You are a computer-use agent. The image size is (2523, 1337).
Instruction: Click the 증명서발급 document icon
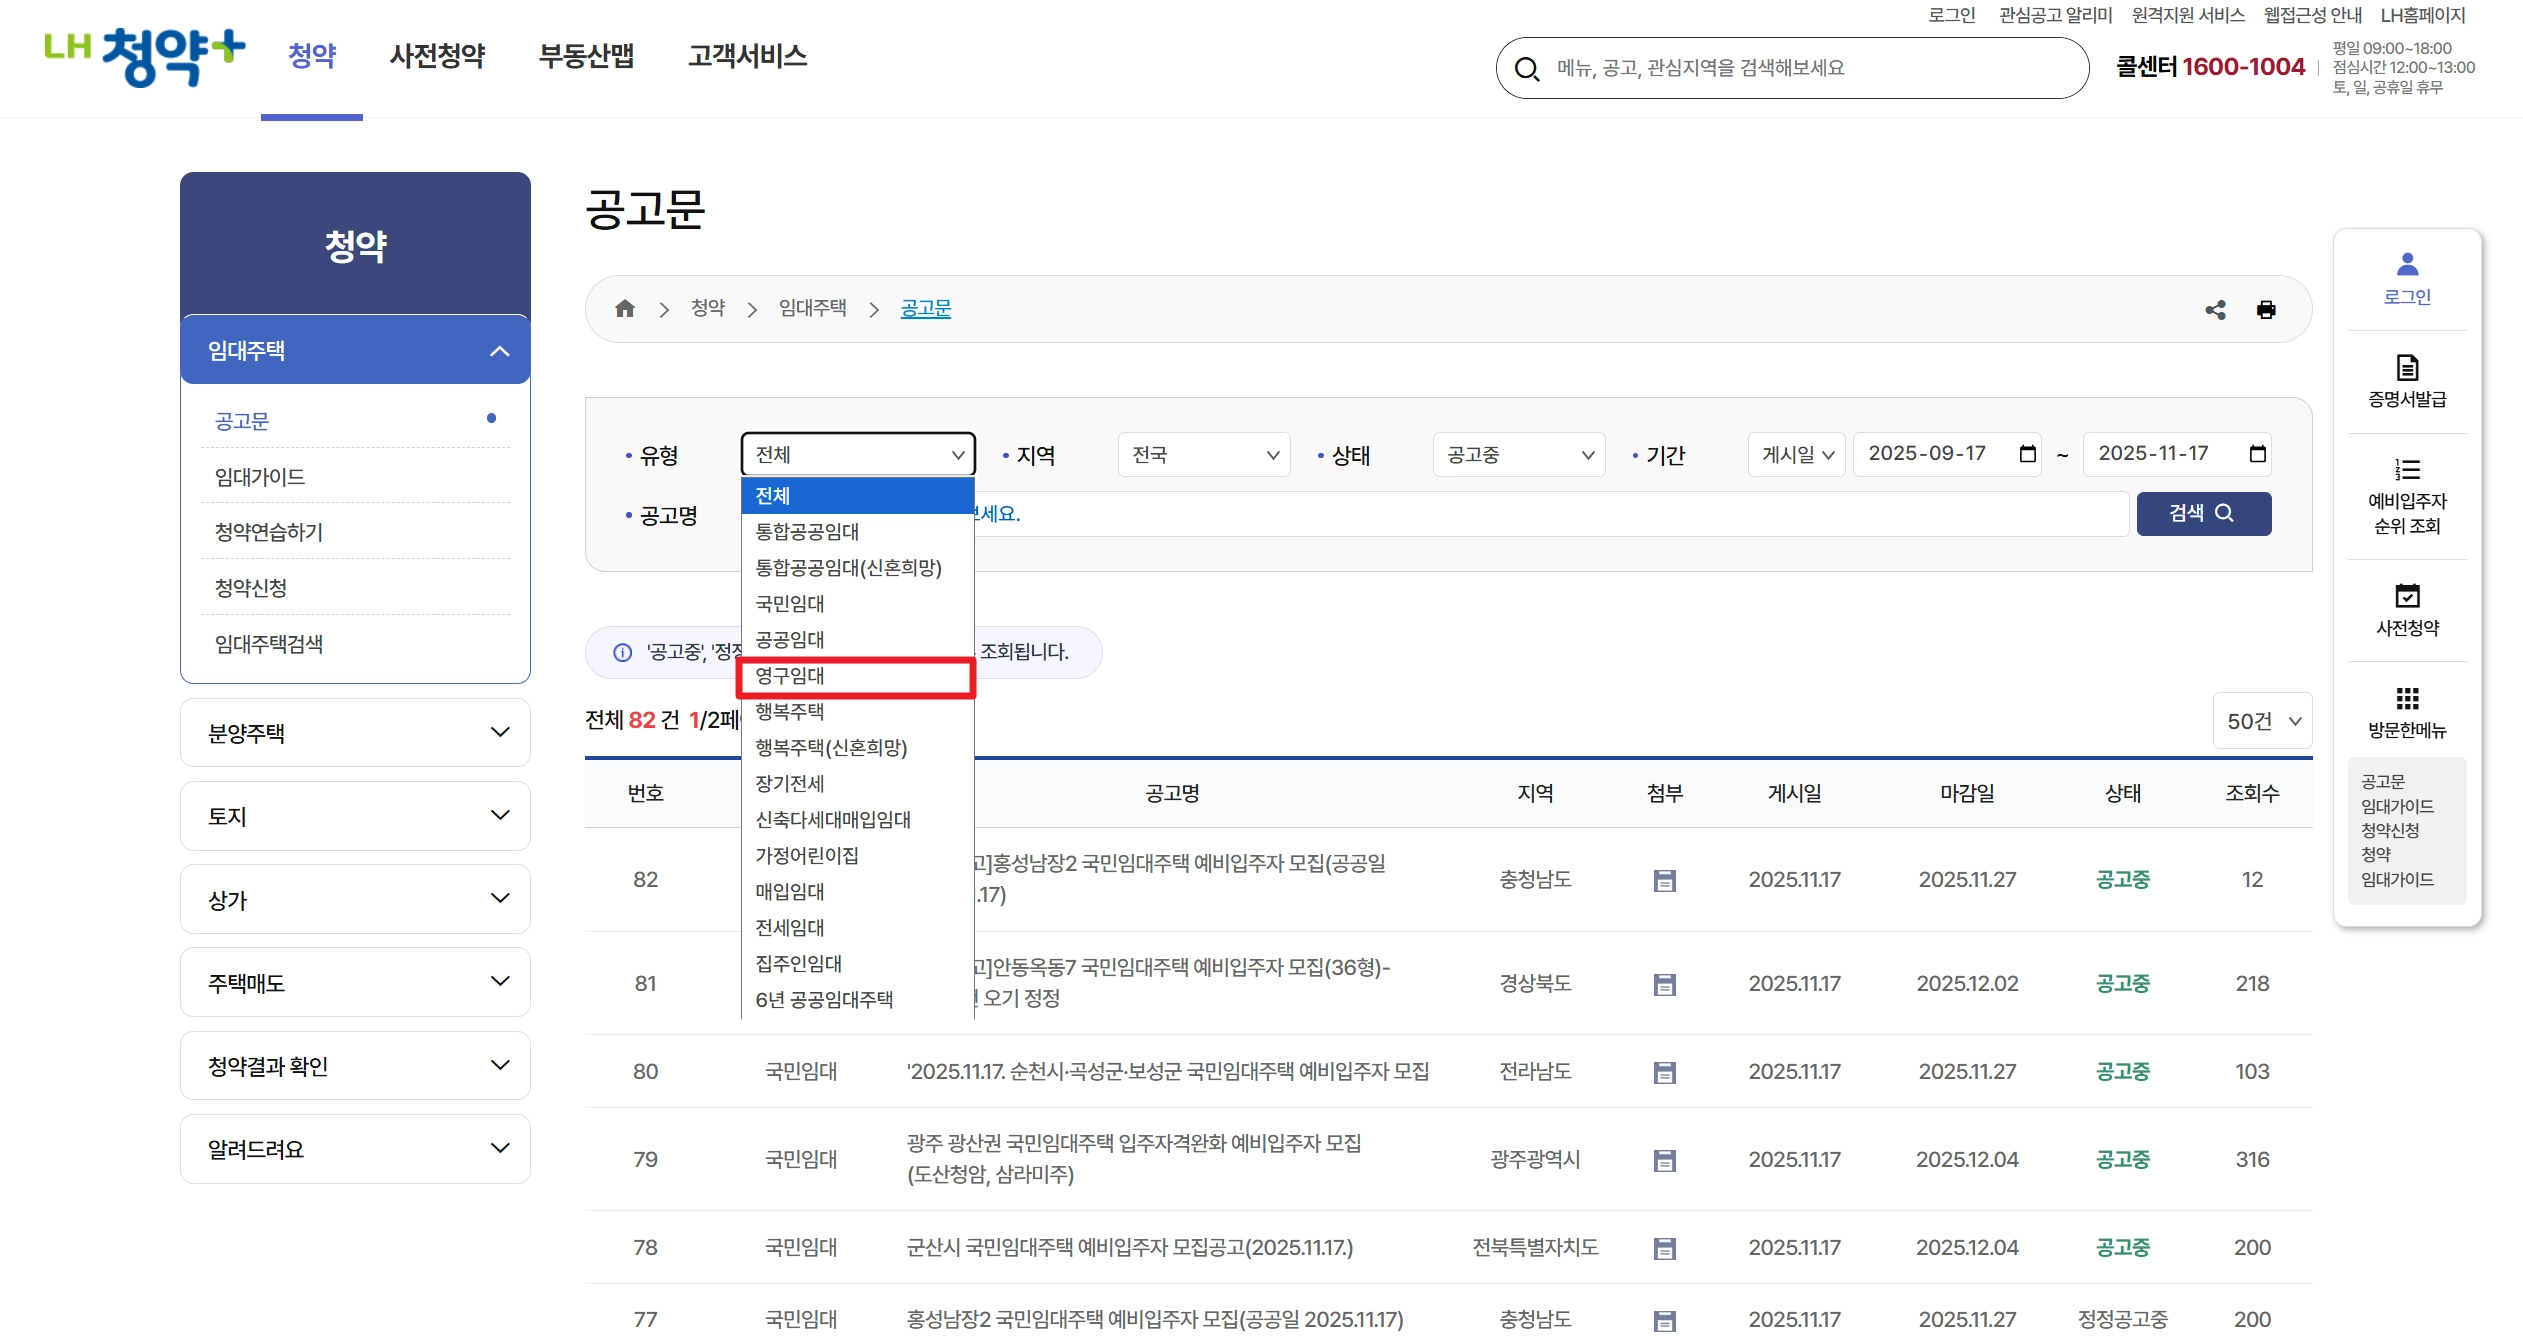2407,368
